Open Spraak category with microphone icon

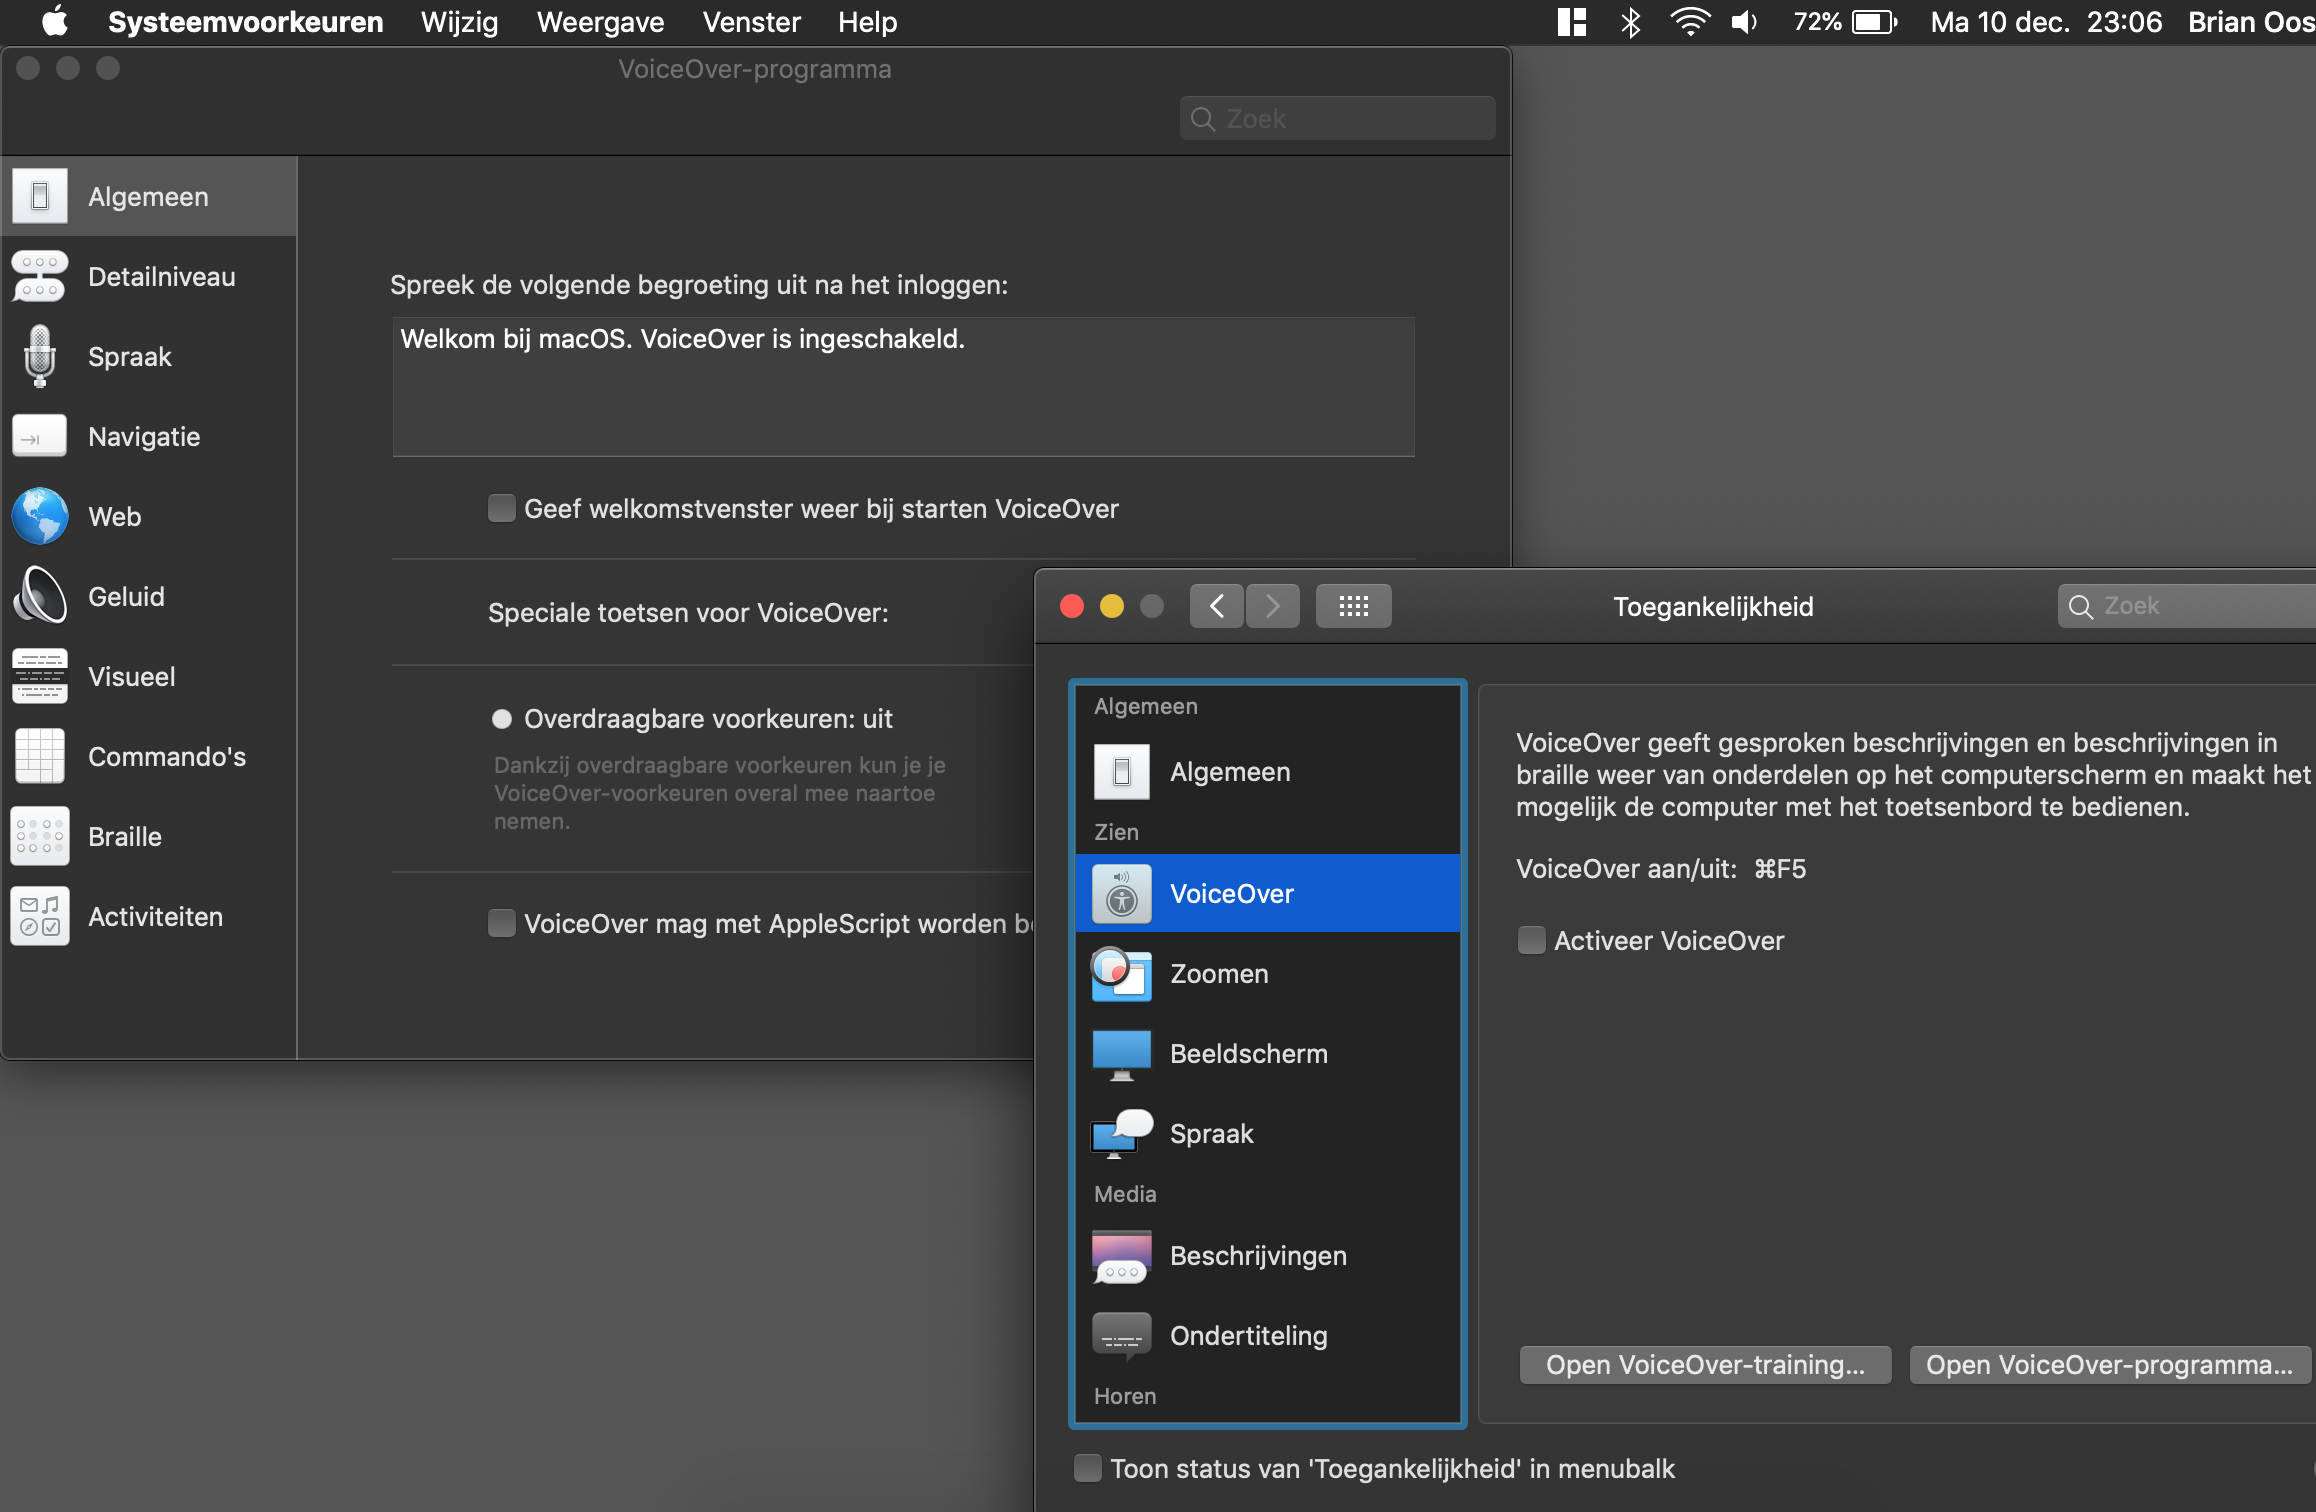click(148, 356)
